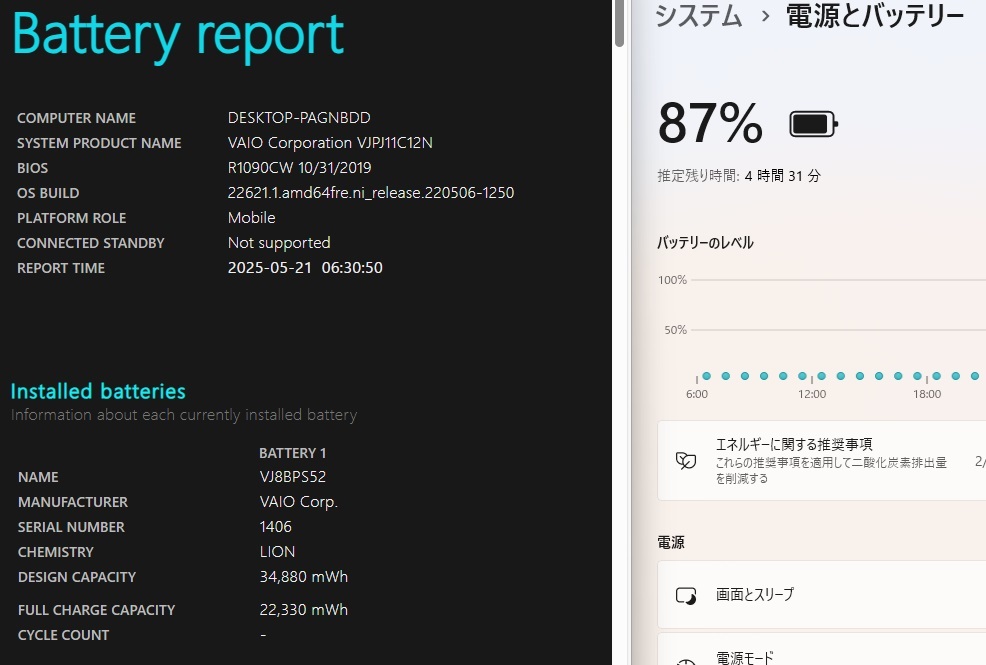Click chemistry value LION
986x665 pixels.
click(277, 552)
